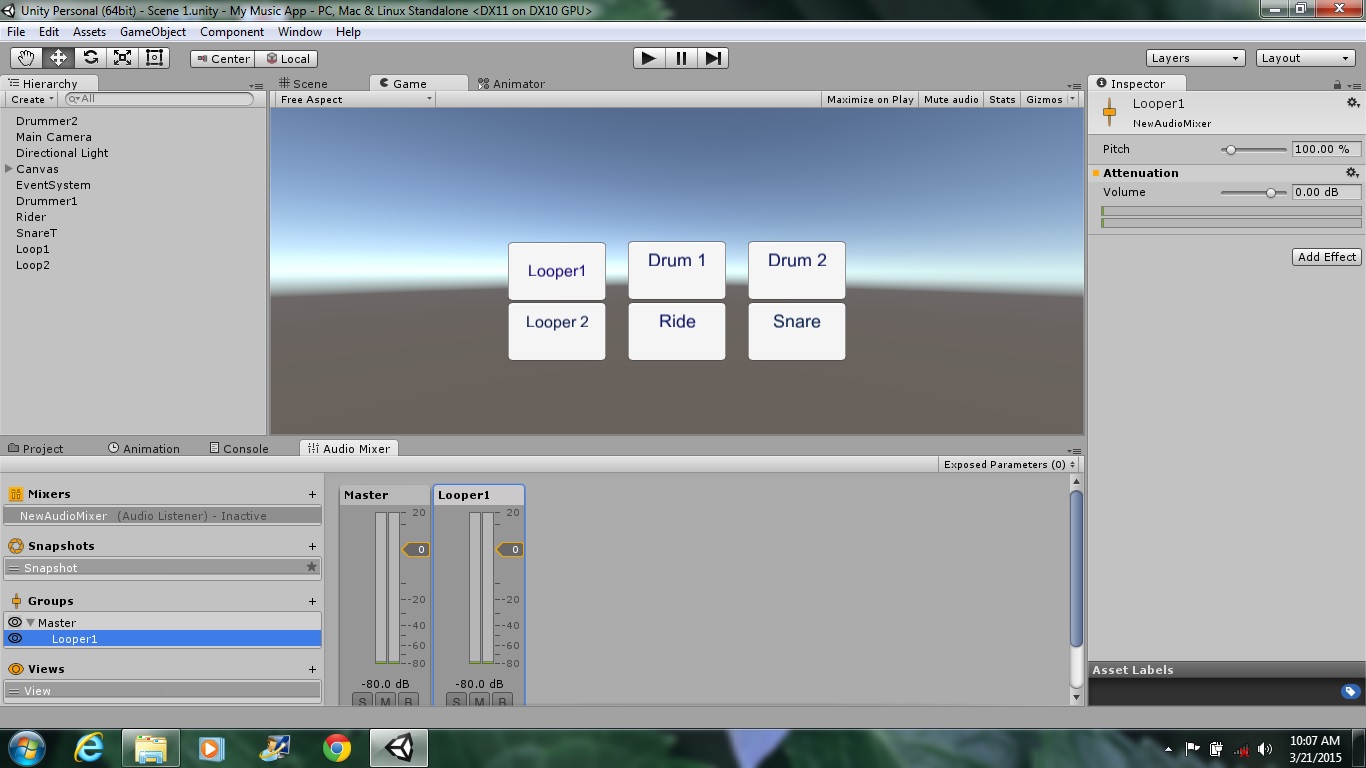The image size is (1366, 768).
Task: Click the Ride button in Game view
Action: point(677,331)
